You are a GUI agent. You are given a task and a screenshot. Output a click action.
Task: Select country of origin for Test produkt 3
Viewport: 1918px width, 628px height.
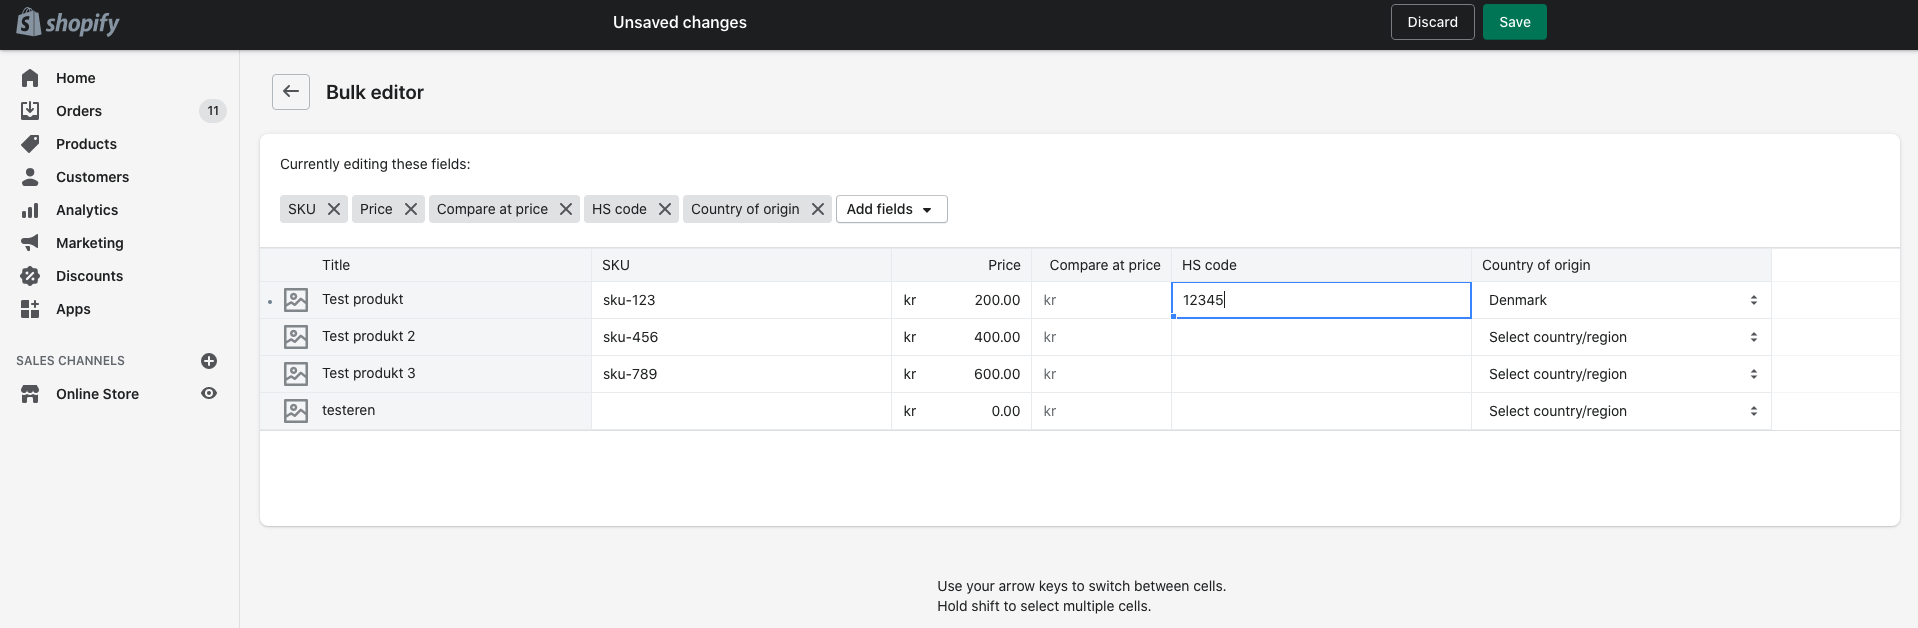pos(1620,374)
